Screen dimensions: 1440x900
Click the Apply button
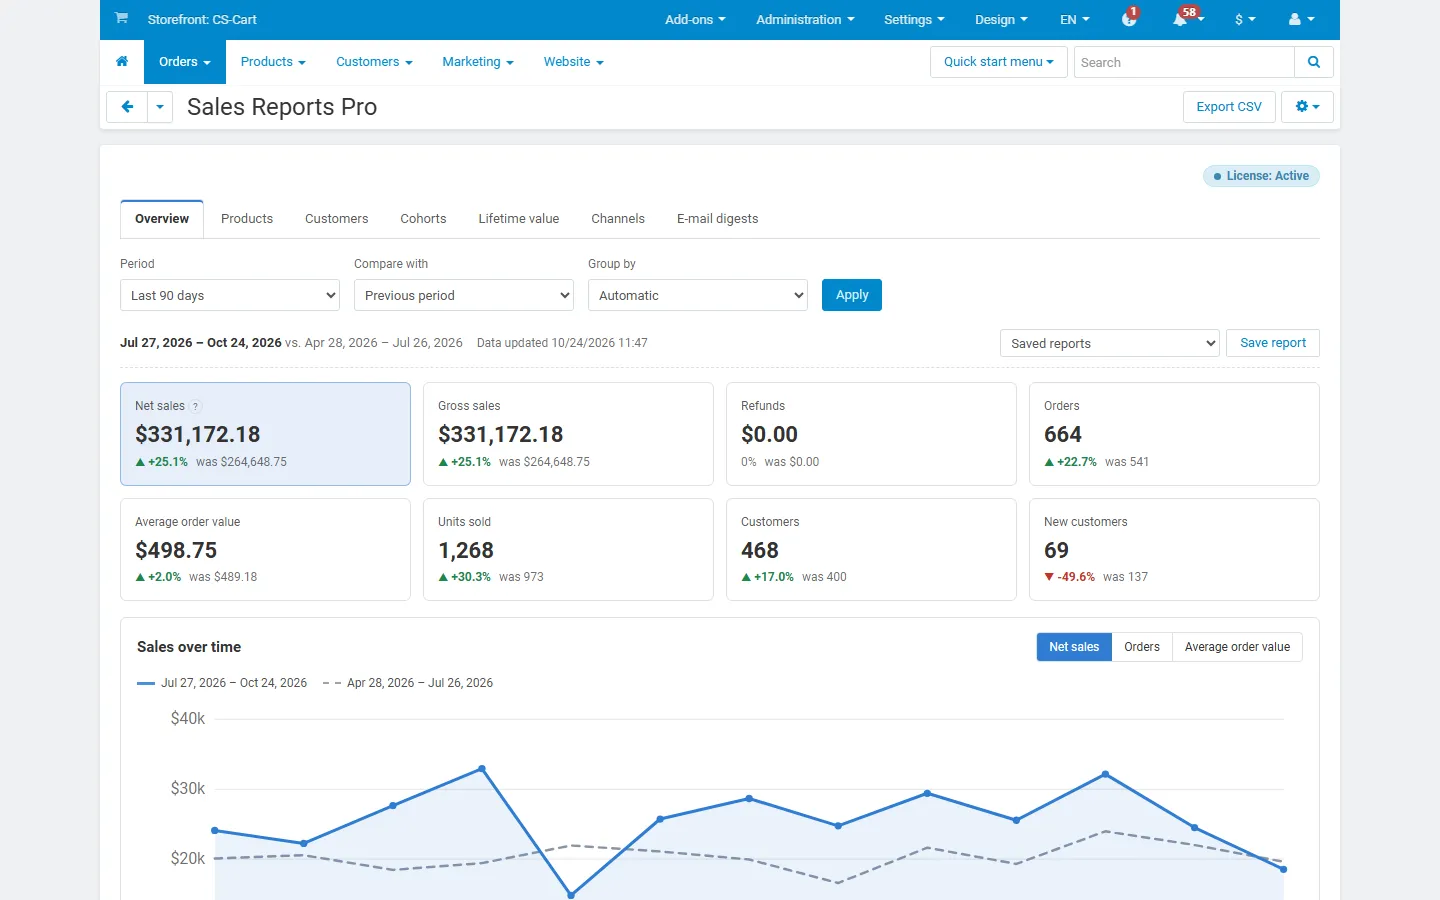852,295
